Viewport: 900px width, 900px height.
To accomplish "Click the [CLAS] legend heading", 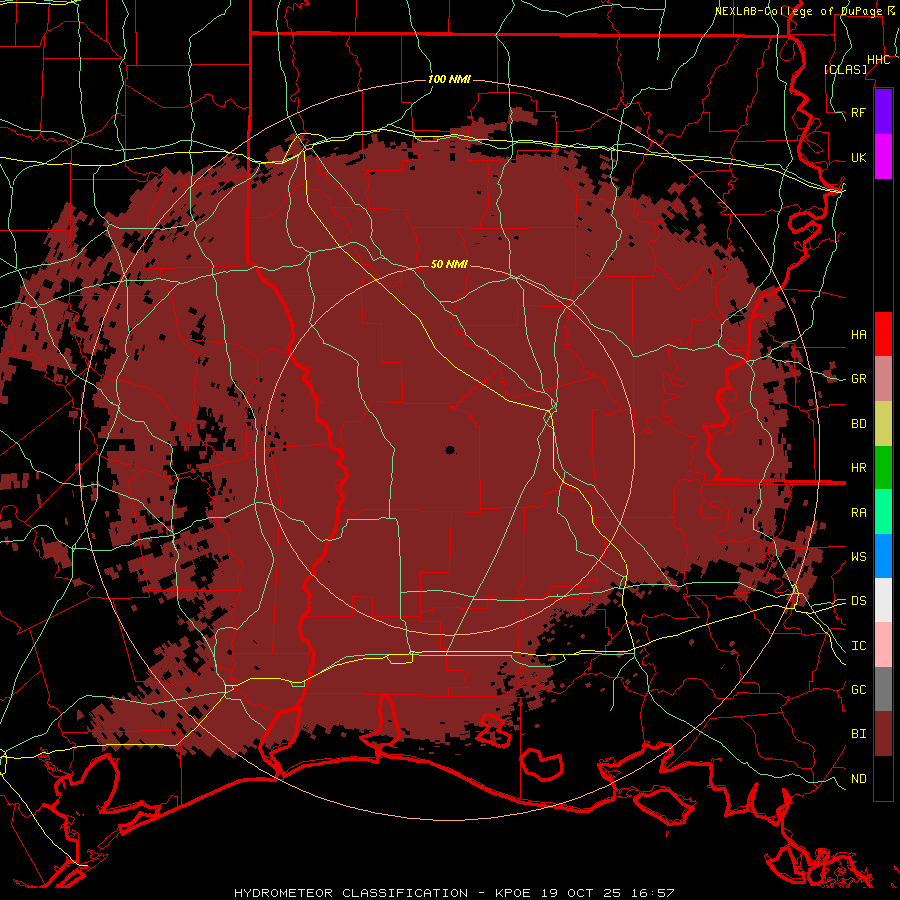I will [845, 69].
